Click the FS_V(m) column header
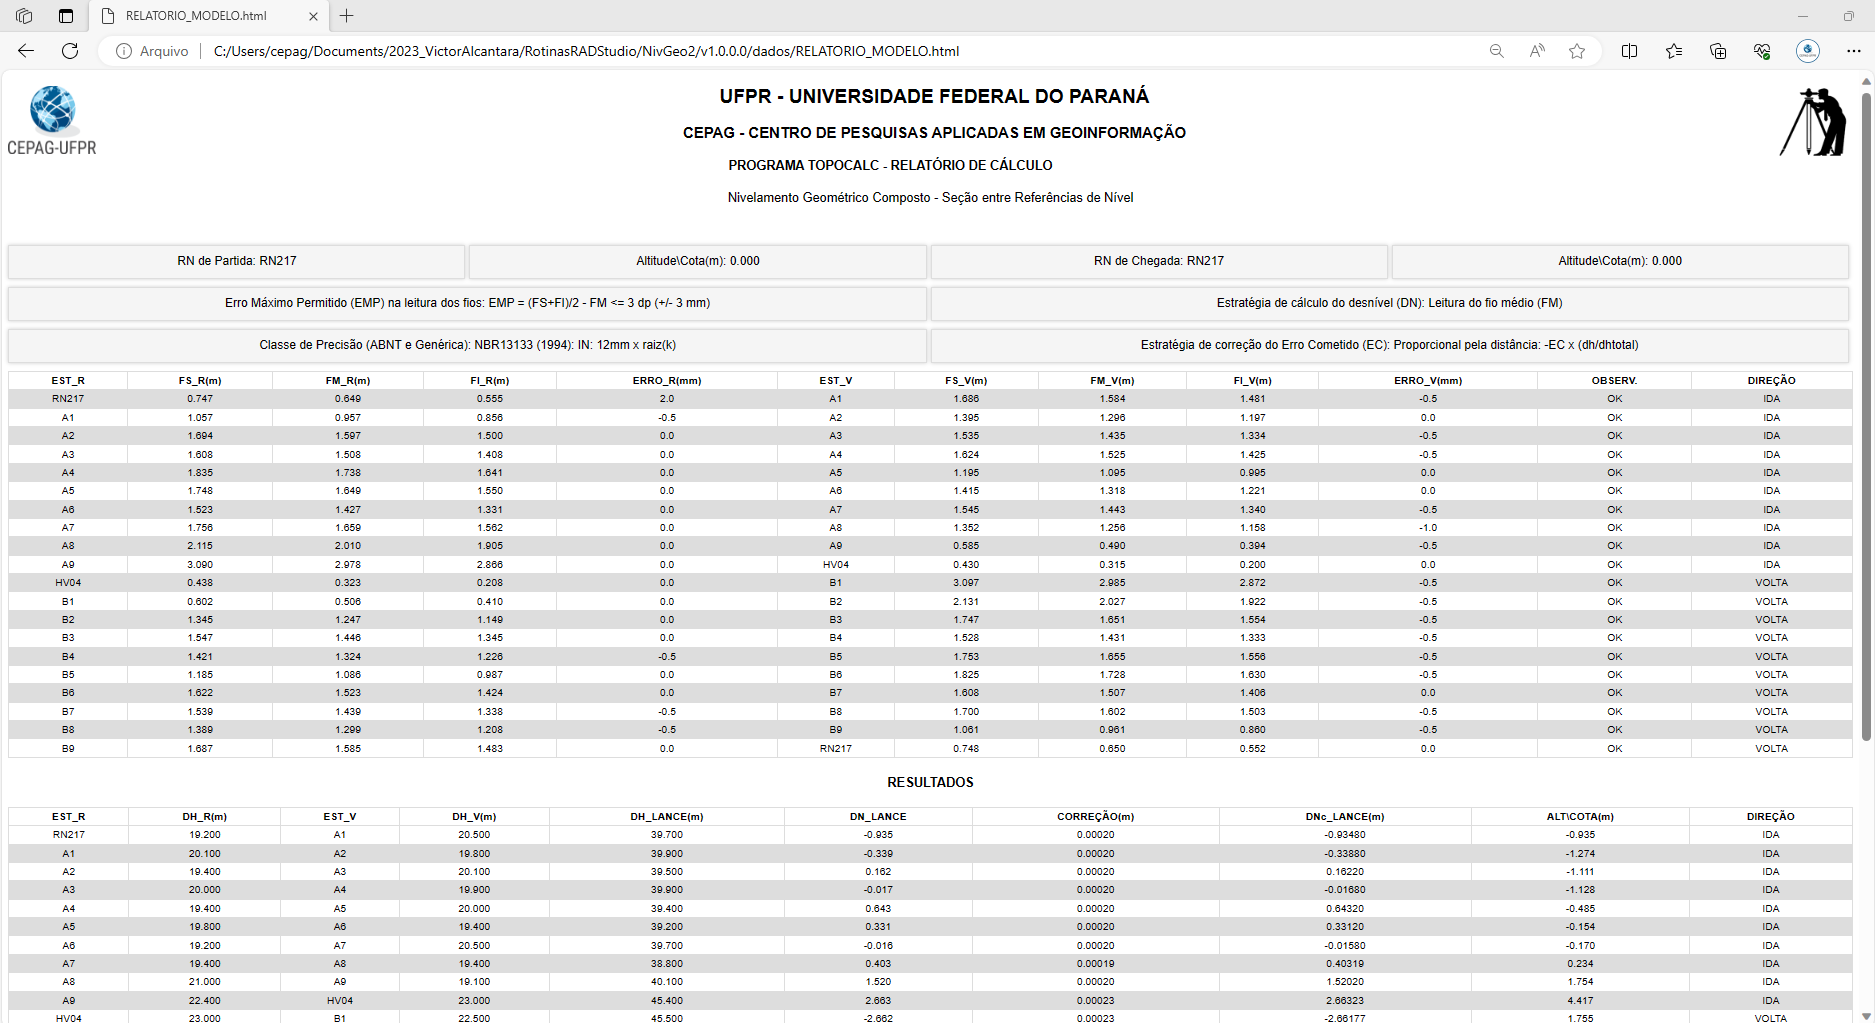 point(966,381)
